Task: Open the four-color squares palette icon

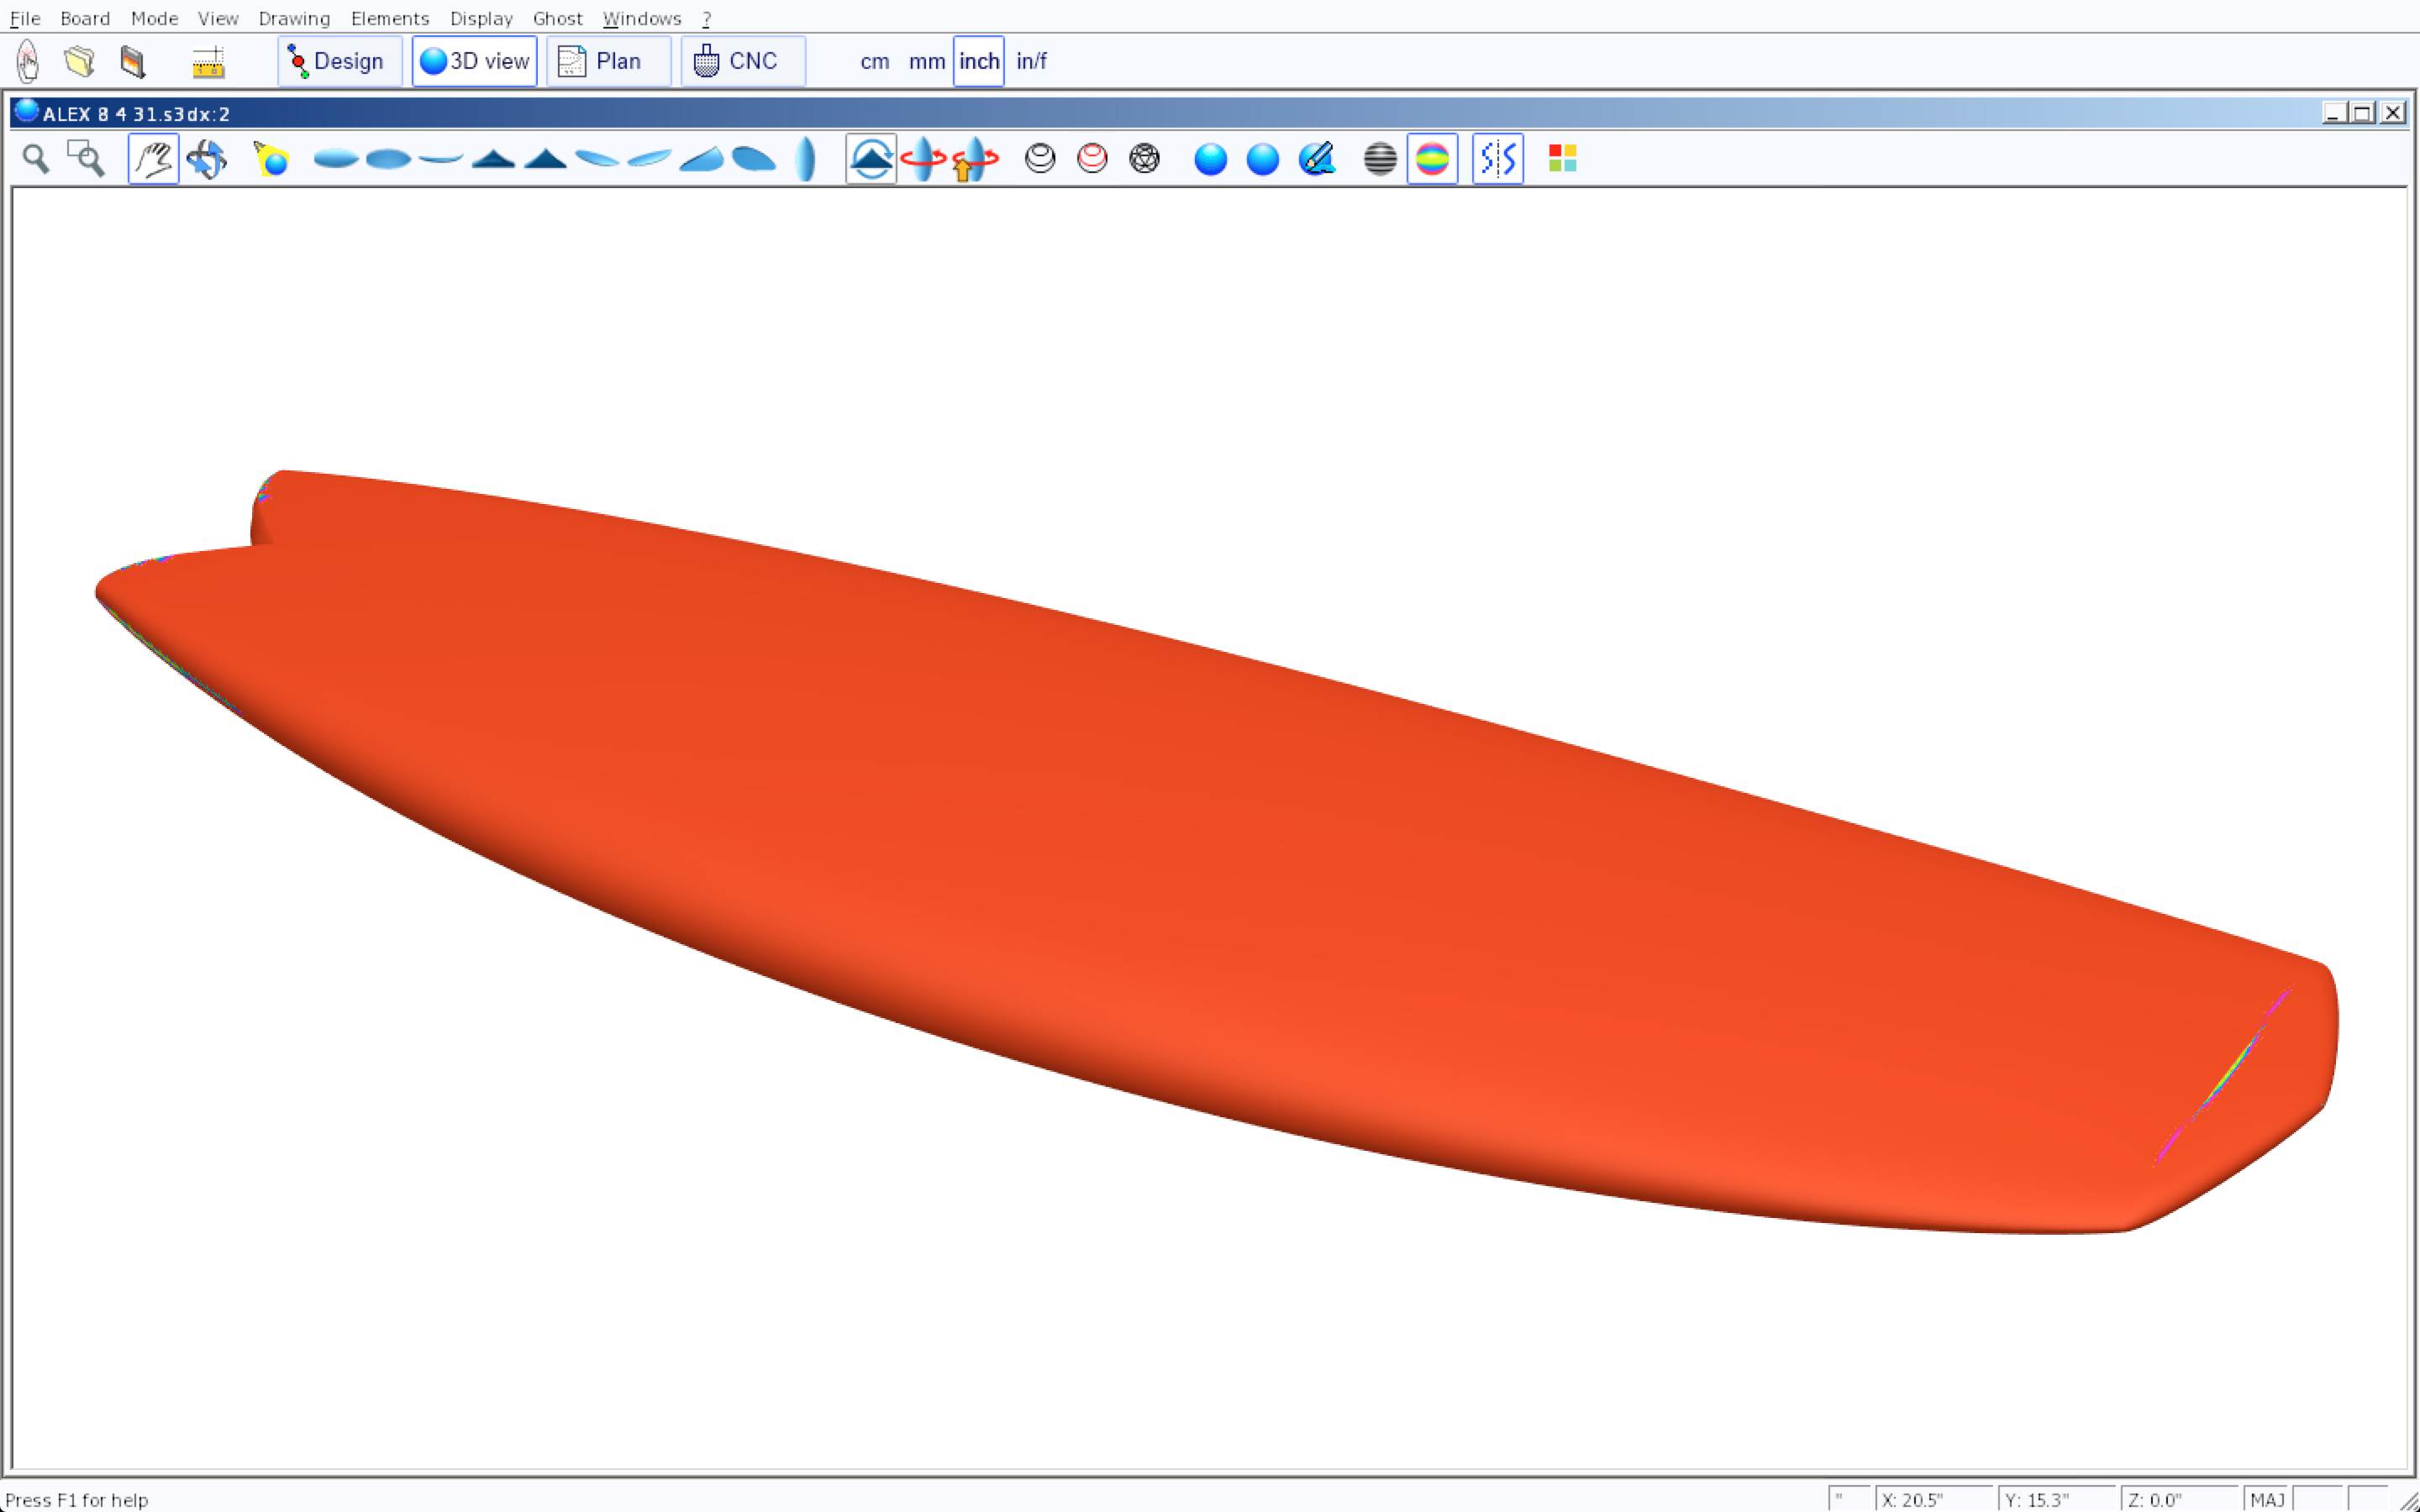Action: pyautogui.click(x=1562, y=159)
